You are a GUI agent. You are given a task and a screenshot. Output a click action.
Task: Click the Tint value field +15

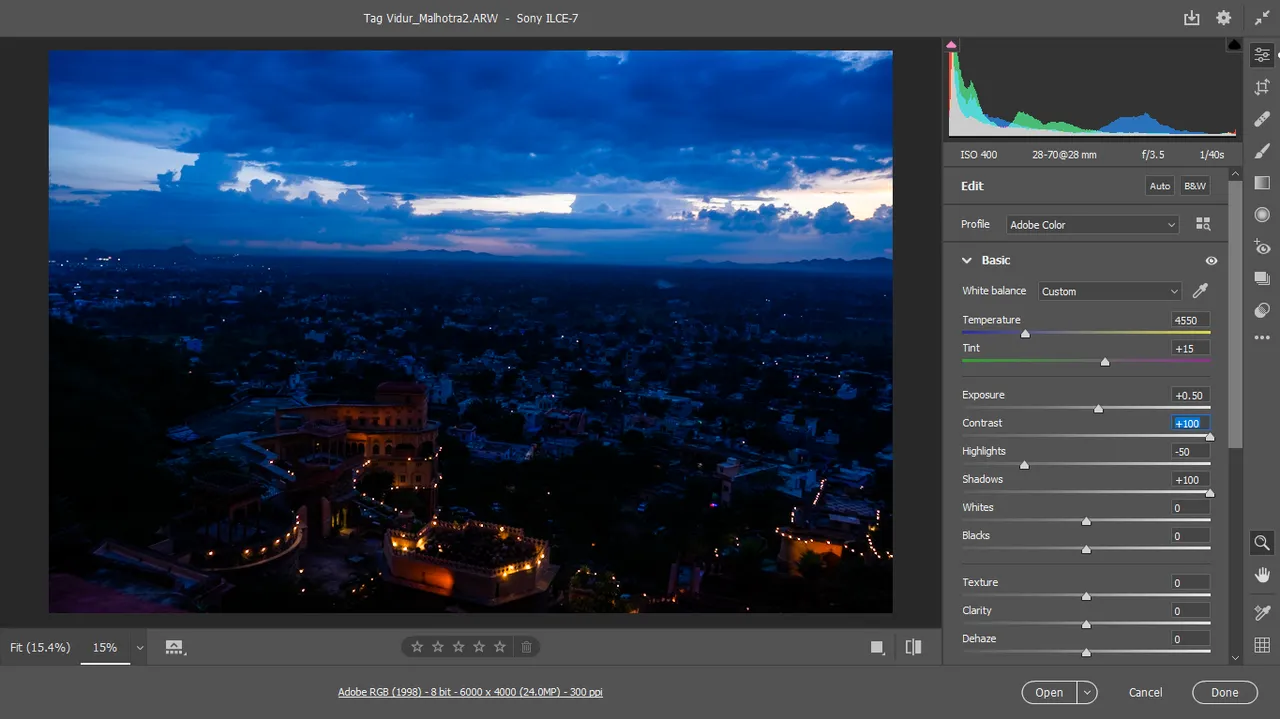click(x=1190, y=348)
